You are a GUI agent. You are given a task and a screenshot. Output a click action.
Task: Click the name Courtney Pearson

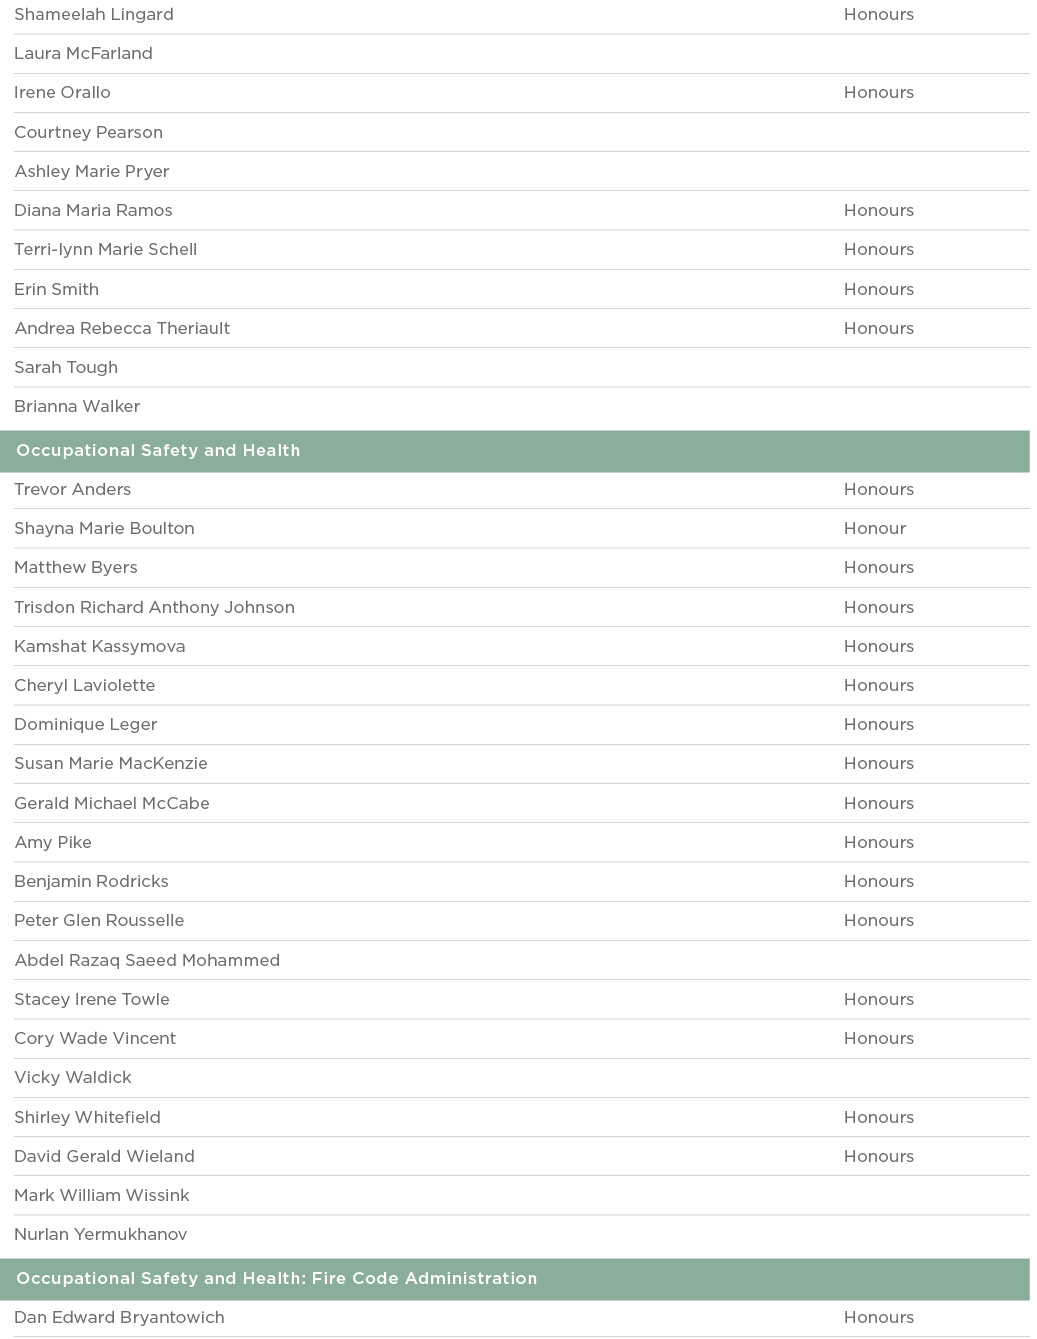pyautogui.click(x=88, y=133)
